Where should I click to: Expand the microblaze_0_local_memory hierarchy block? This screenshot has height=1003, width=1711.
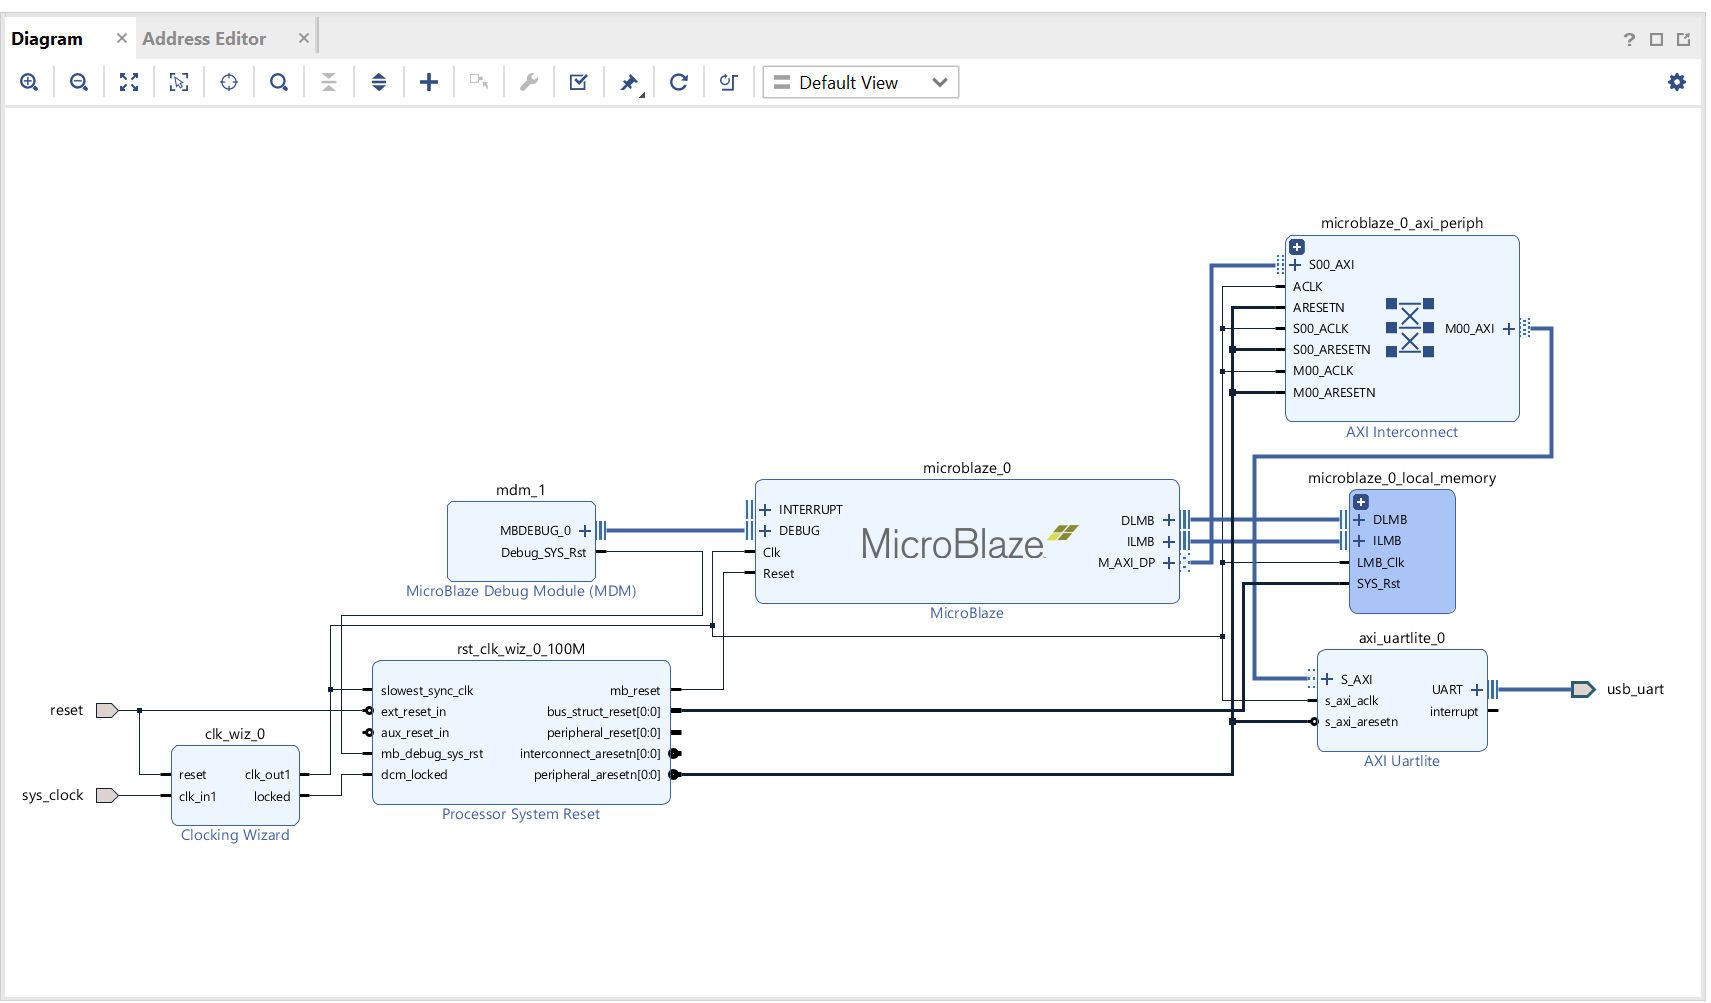pos(1361,502)
